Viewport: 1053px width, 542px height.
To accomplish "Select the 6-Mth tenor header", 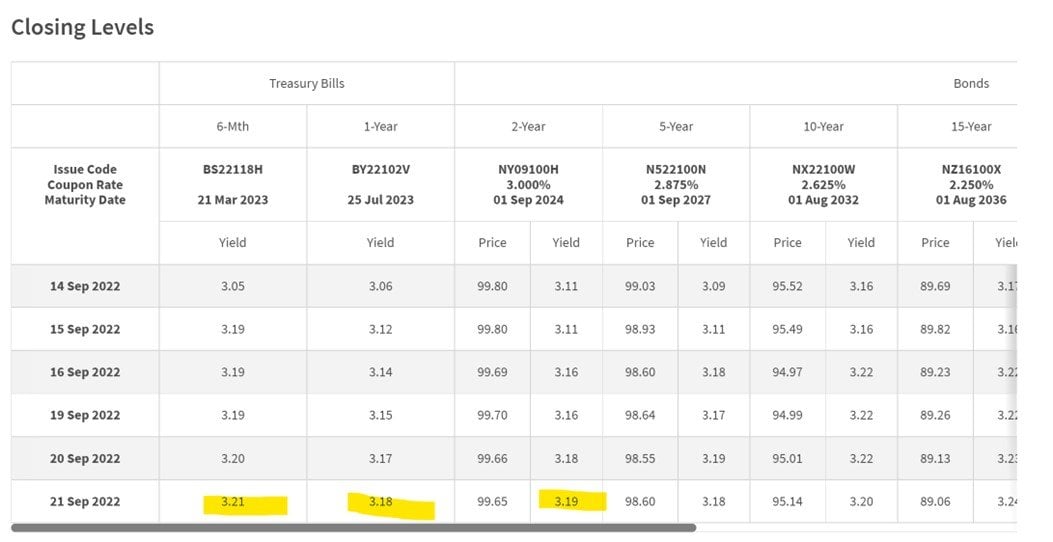I will pos(232,126).
